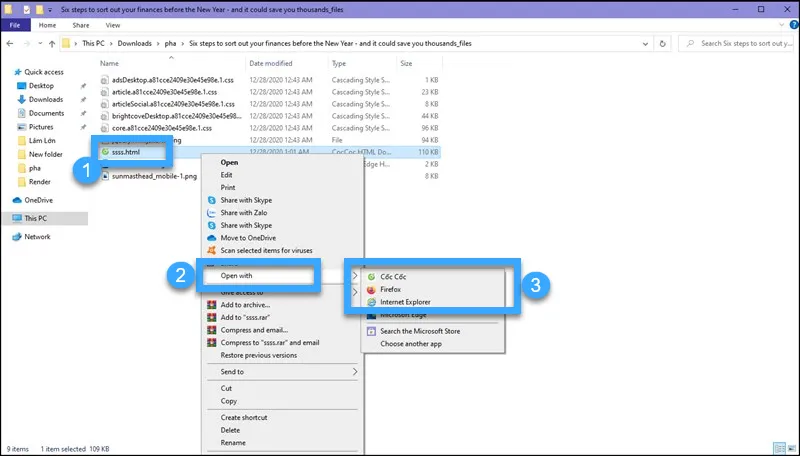Choose Create shortcut in context menu
800x456 pixels.
pyautogui.click(x=244, y=417)
